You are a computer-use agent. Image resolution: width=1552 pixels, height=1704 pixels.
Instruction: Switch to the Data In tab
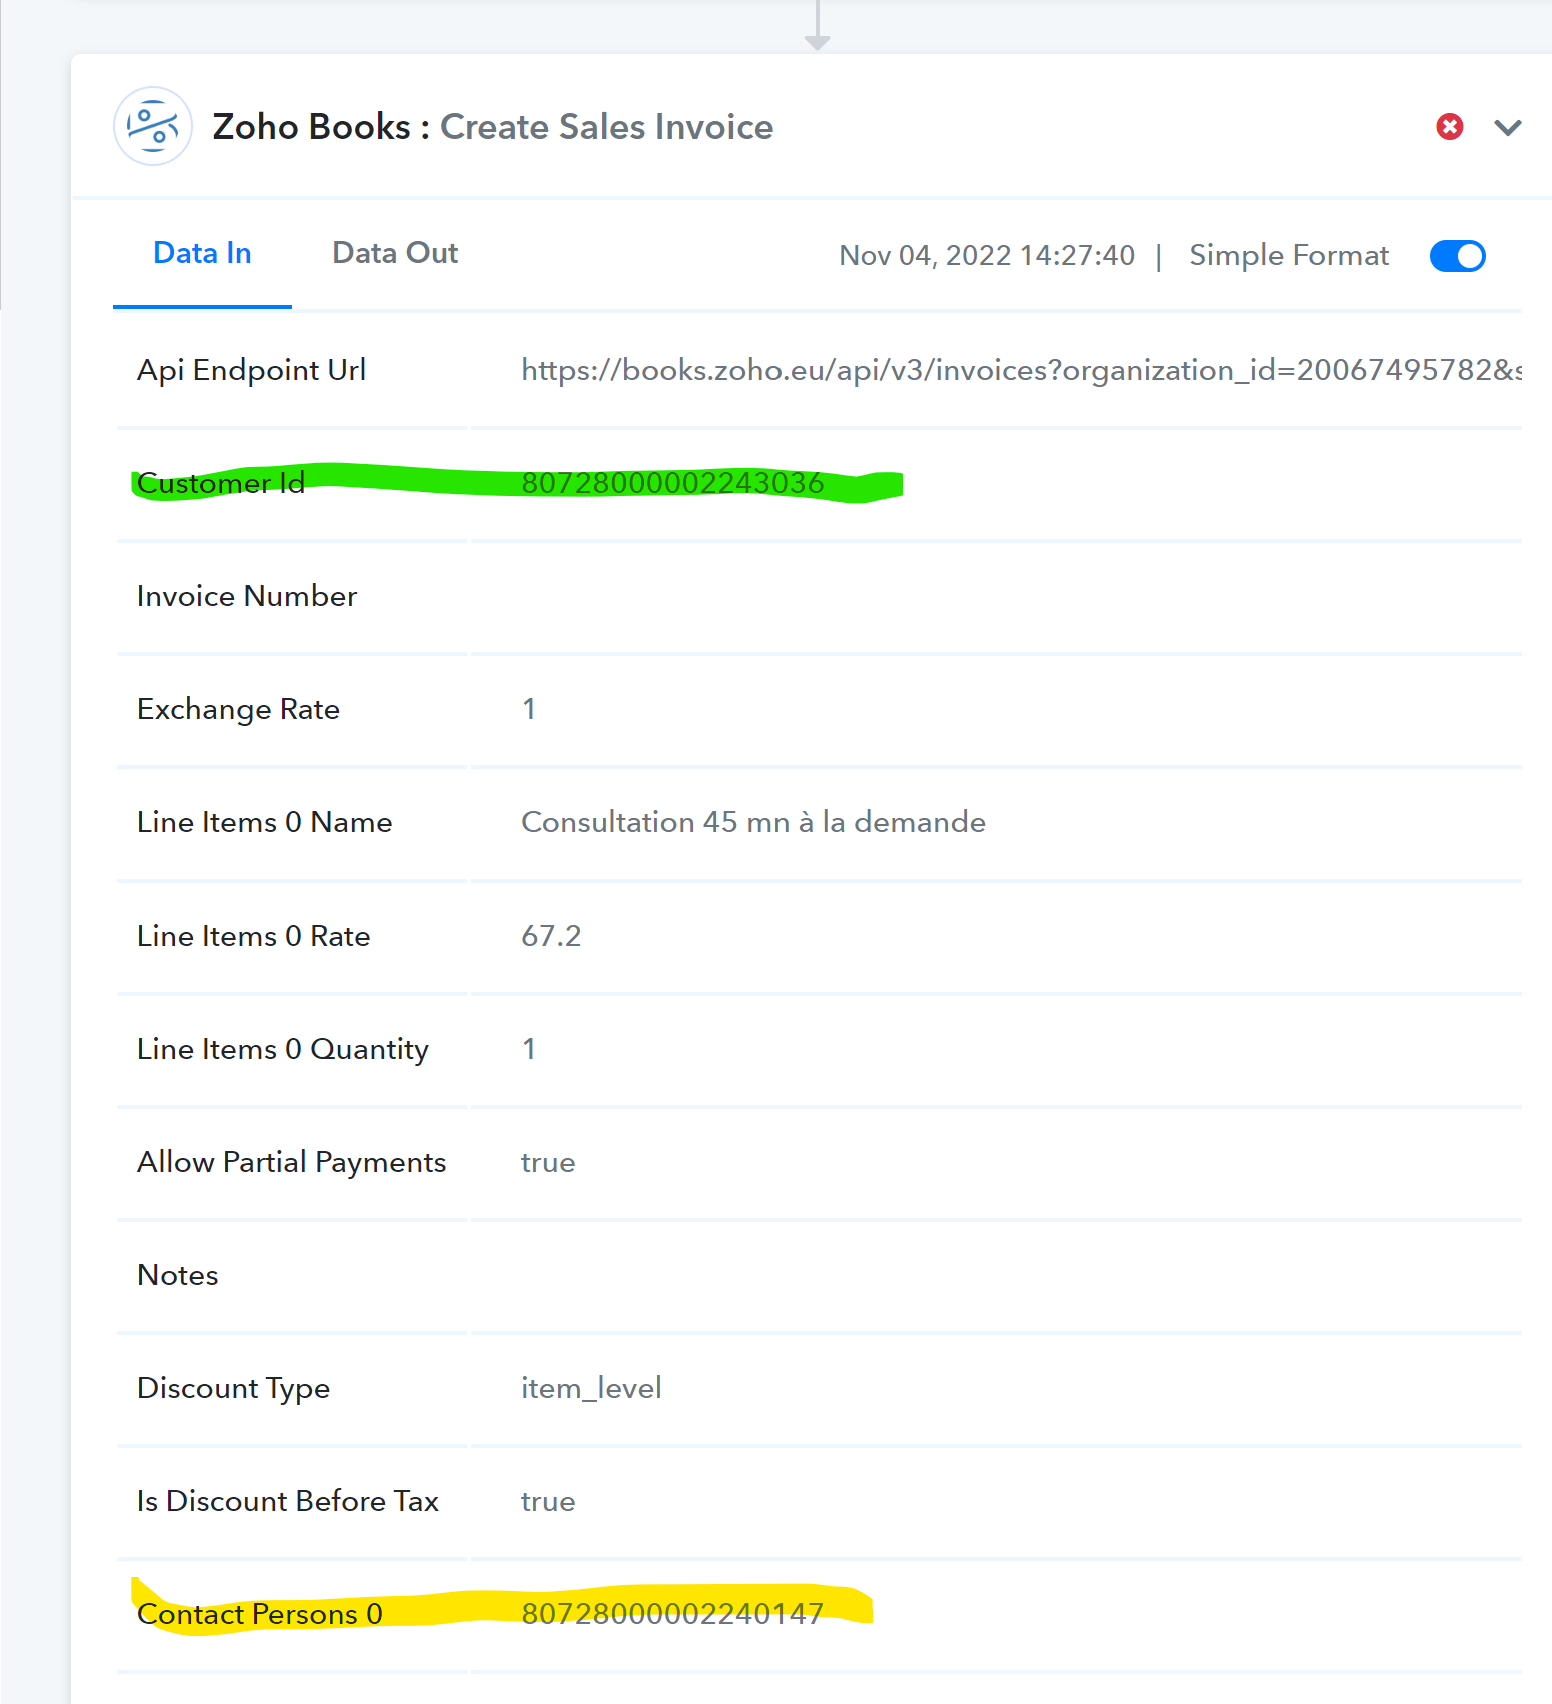pos(202,254)
